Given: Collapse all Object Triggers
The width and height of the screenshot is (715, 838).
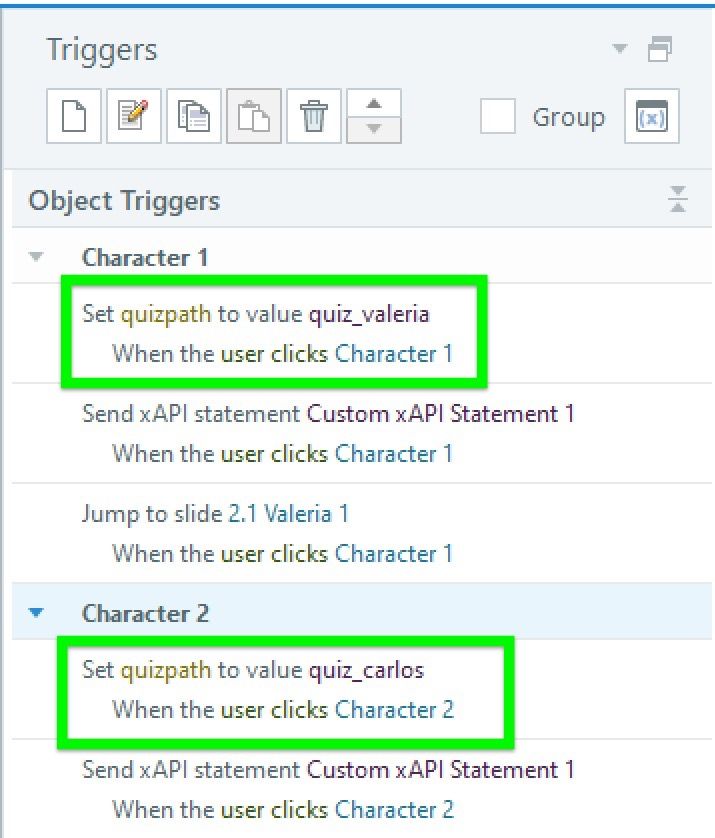Looking at the screenshot, I should [677, 200].
